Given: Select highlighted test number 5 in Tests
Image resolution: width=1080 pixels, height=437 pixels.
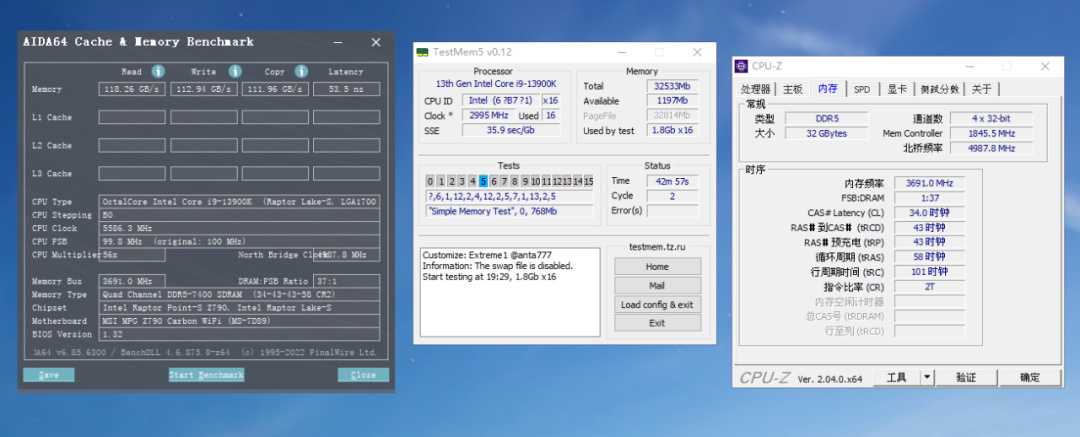Looking at the screenshot, I should 483,181.
